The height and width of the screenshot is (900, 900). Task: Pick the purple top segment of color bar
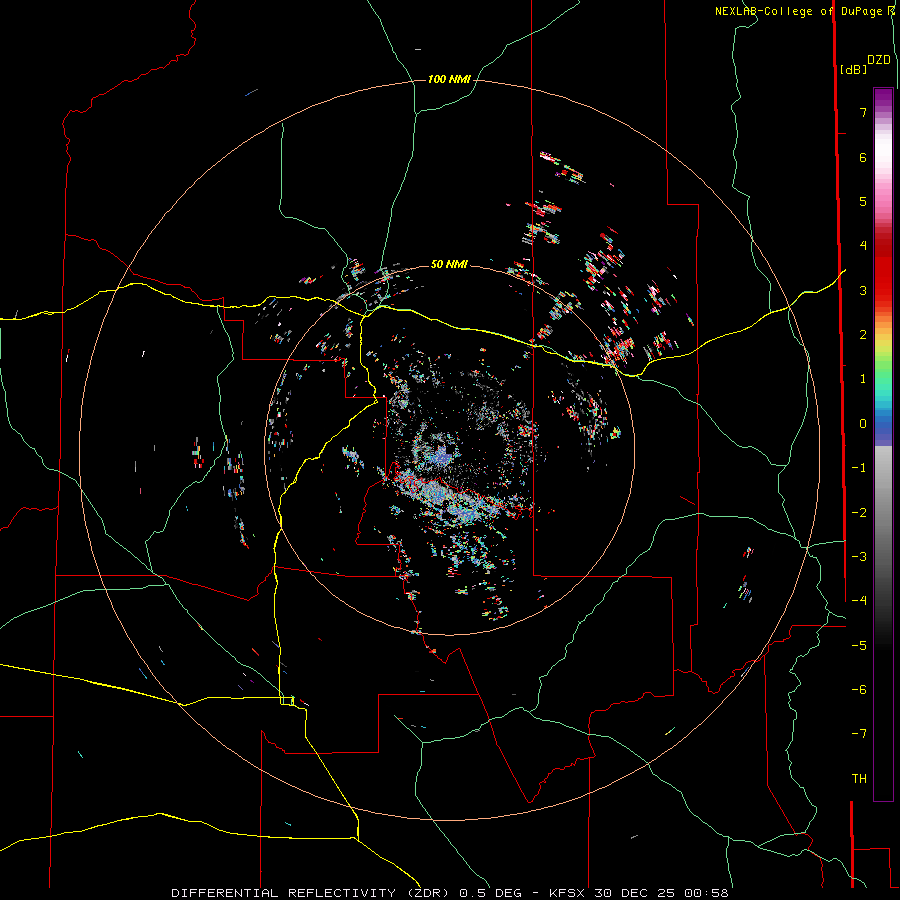point(883,99)
